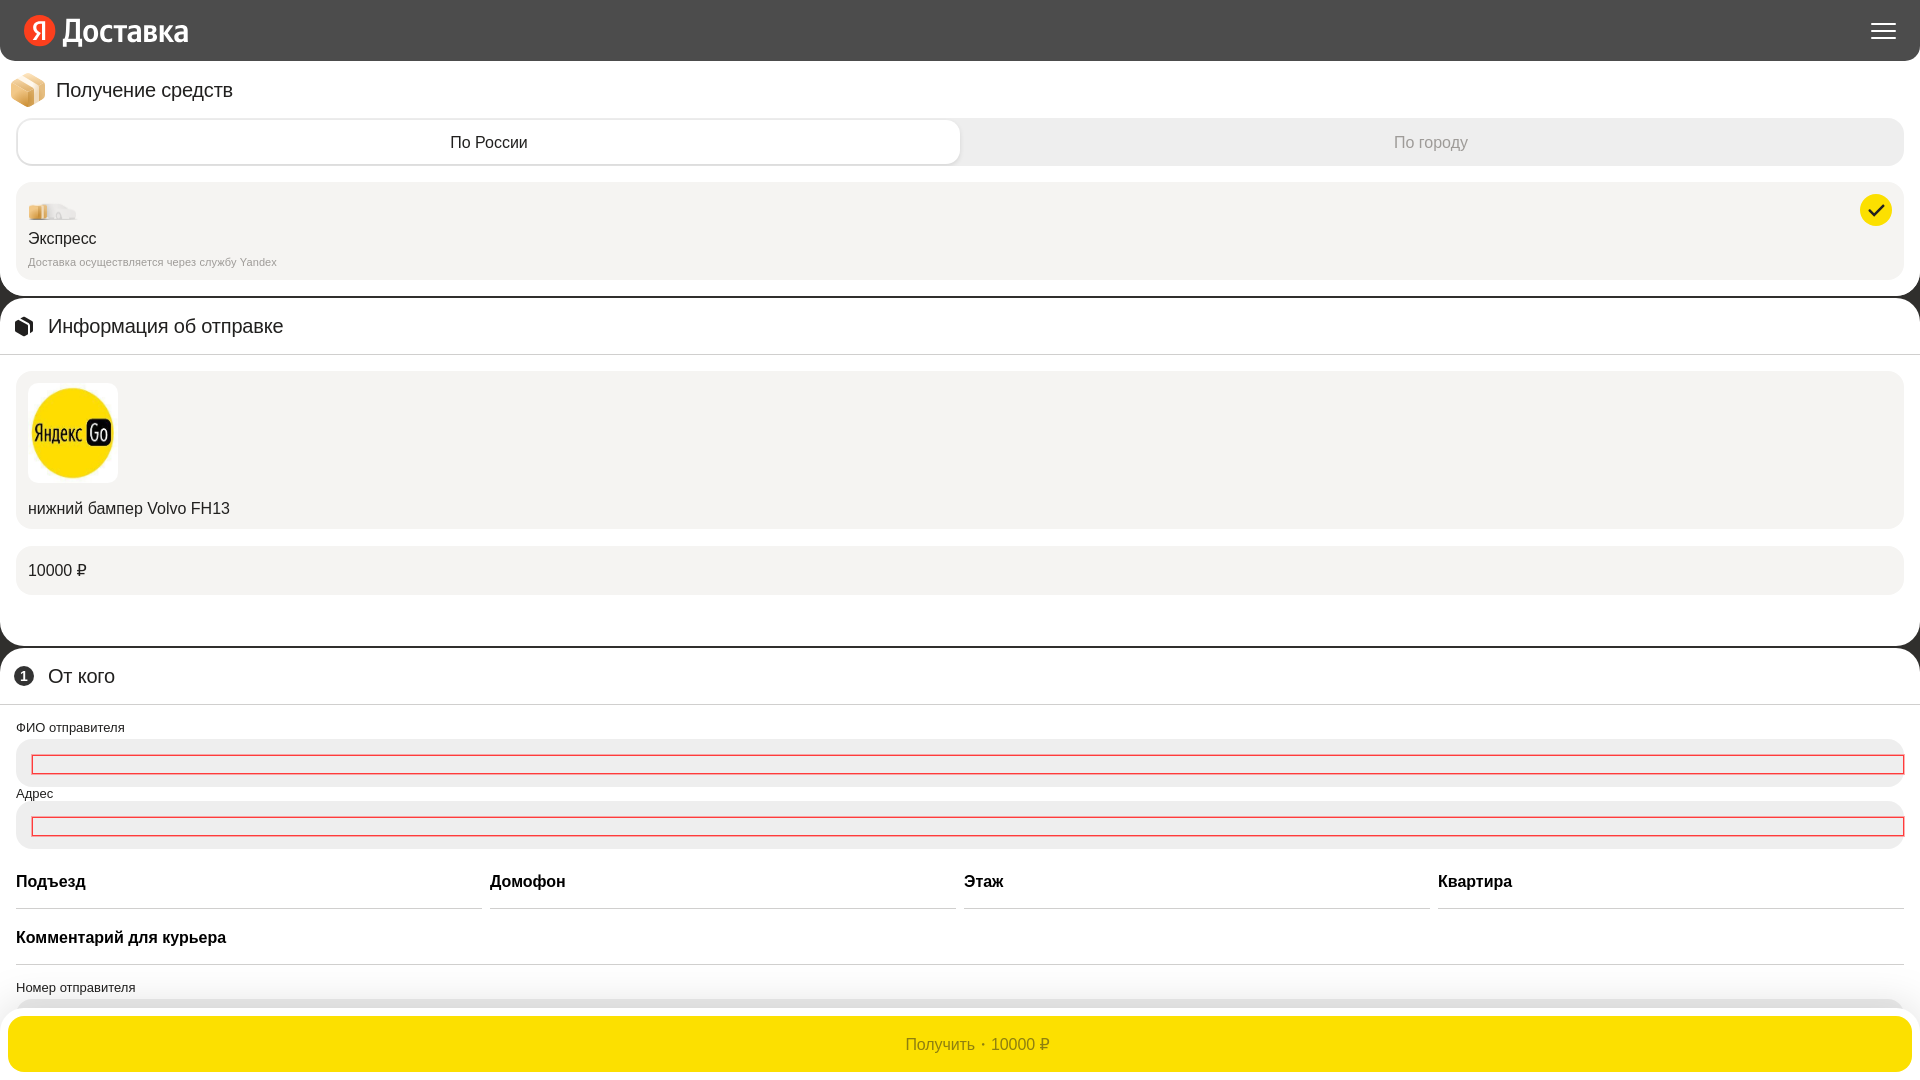This screenshot has height=1080, width=1920.
Task: Click the От кого heading
Action: 81,676
